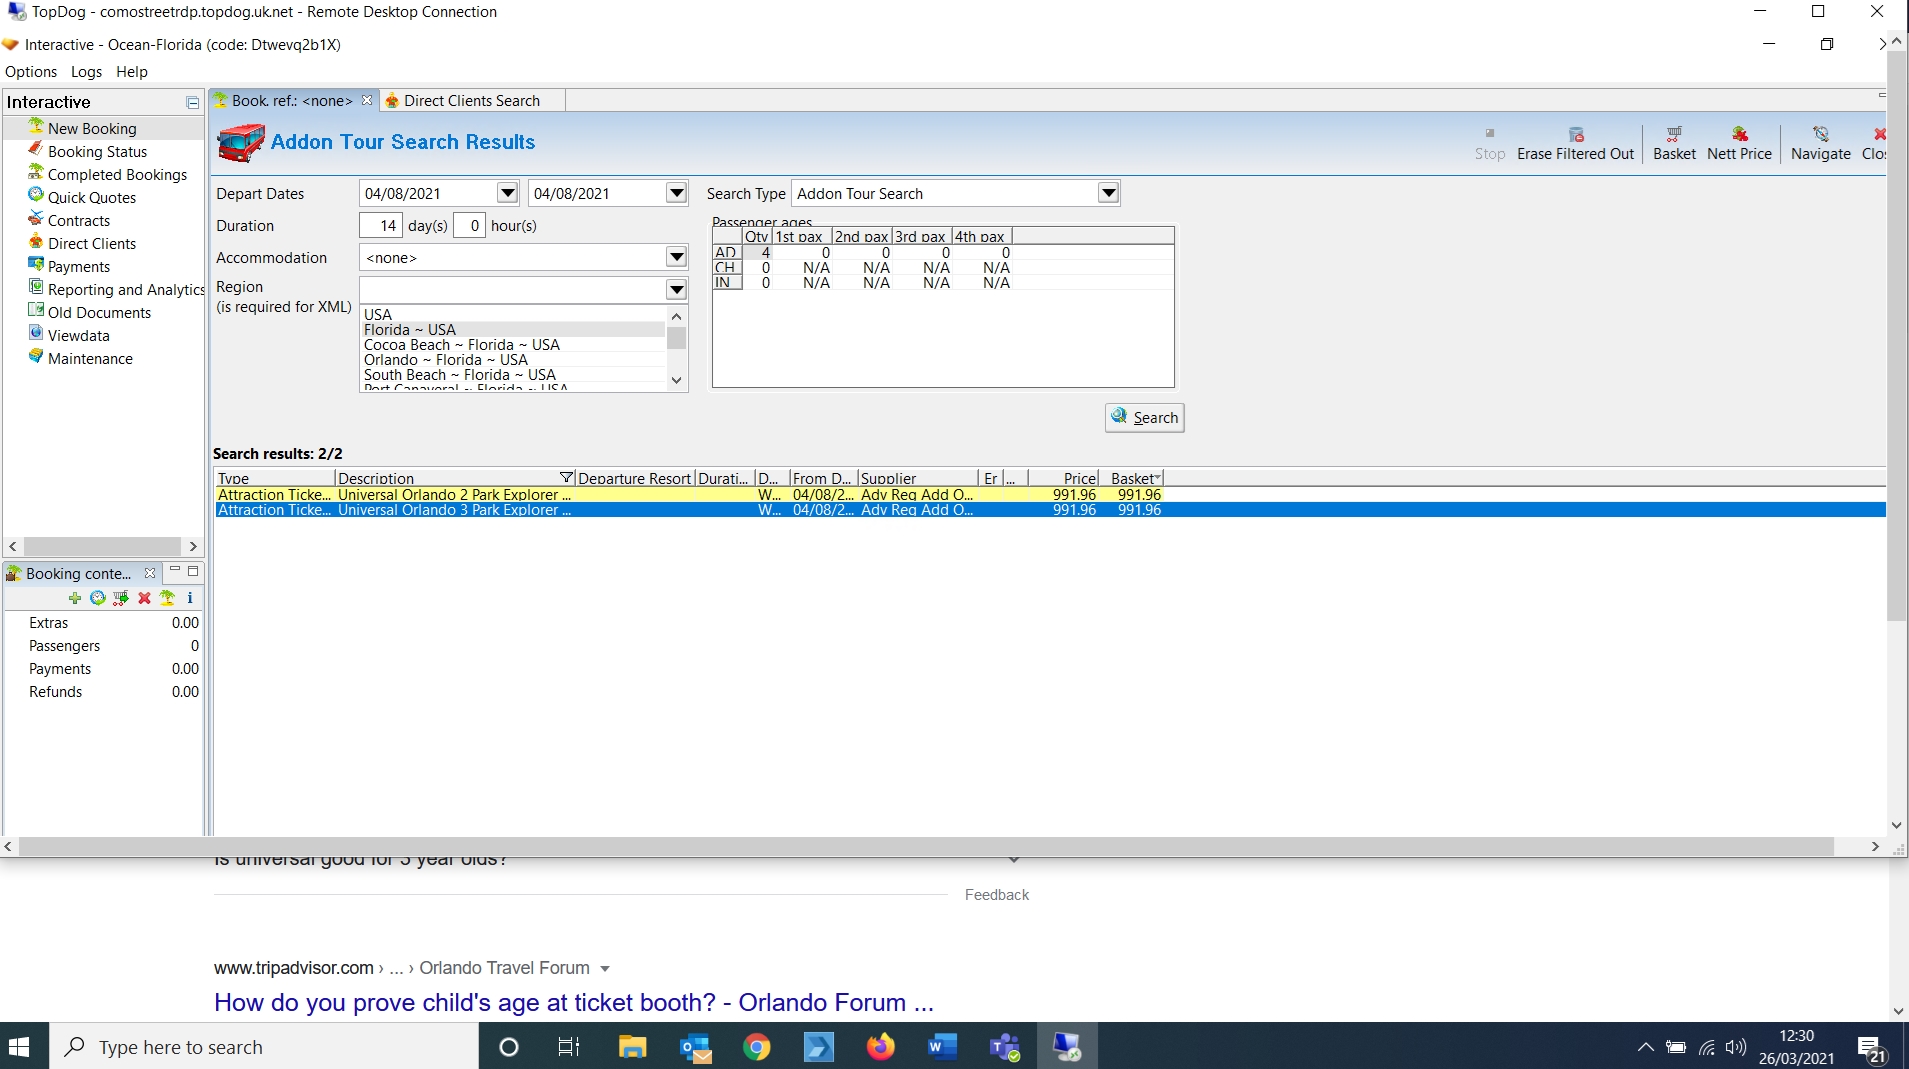Click the Description column filter arrow
This screenshot has width=1909, height=1069.
[566, 478]
